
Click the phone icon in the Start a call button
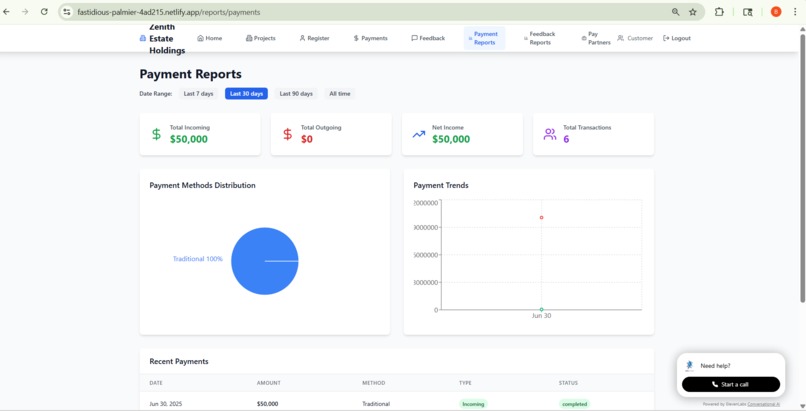[715, 384]
